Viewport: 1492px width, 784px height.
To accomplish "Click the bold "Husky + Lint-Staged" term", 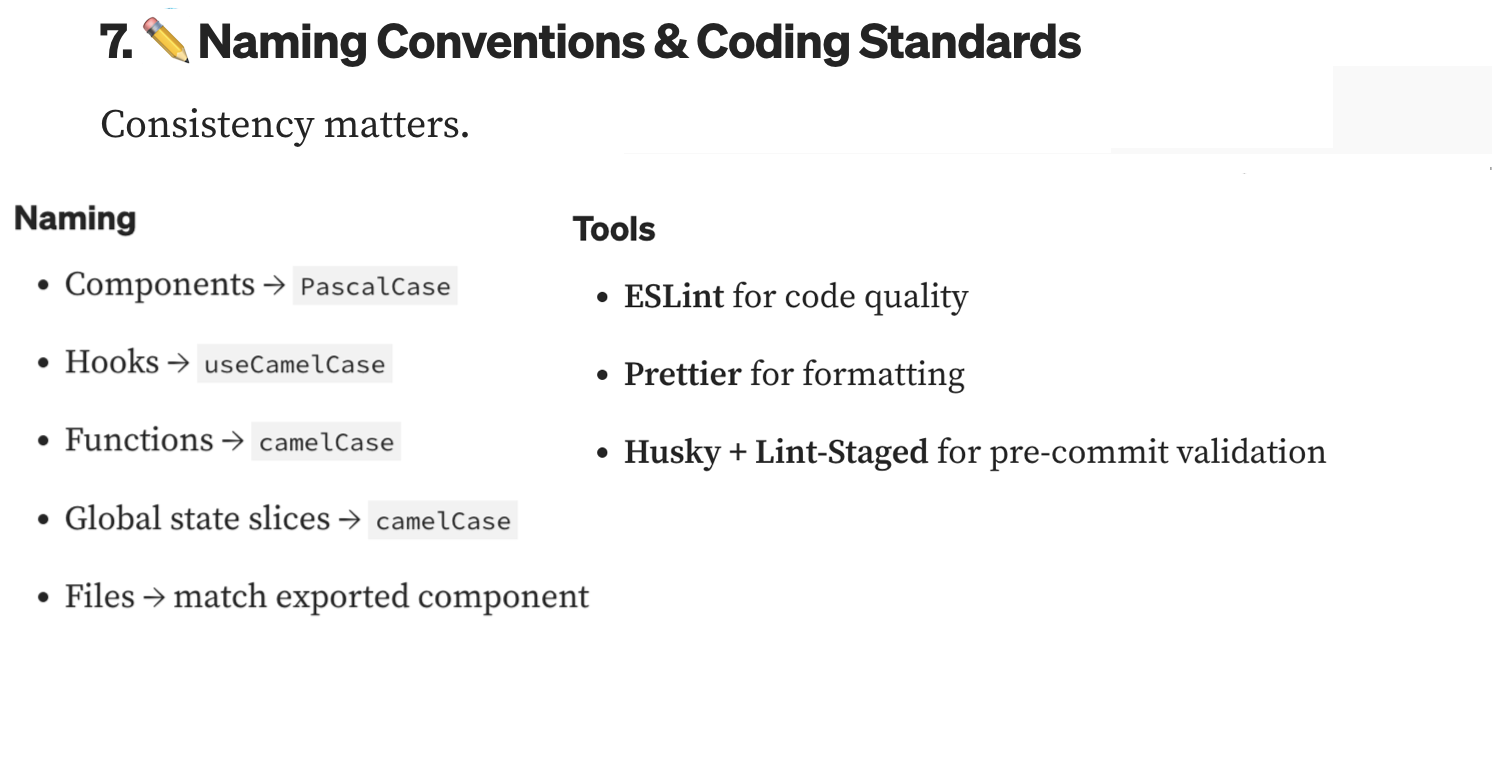I will click(776, 452).
